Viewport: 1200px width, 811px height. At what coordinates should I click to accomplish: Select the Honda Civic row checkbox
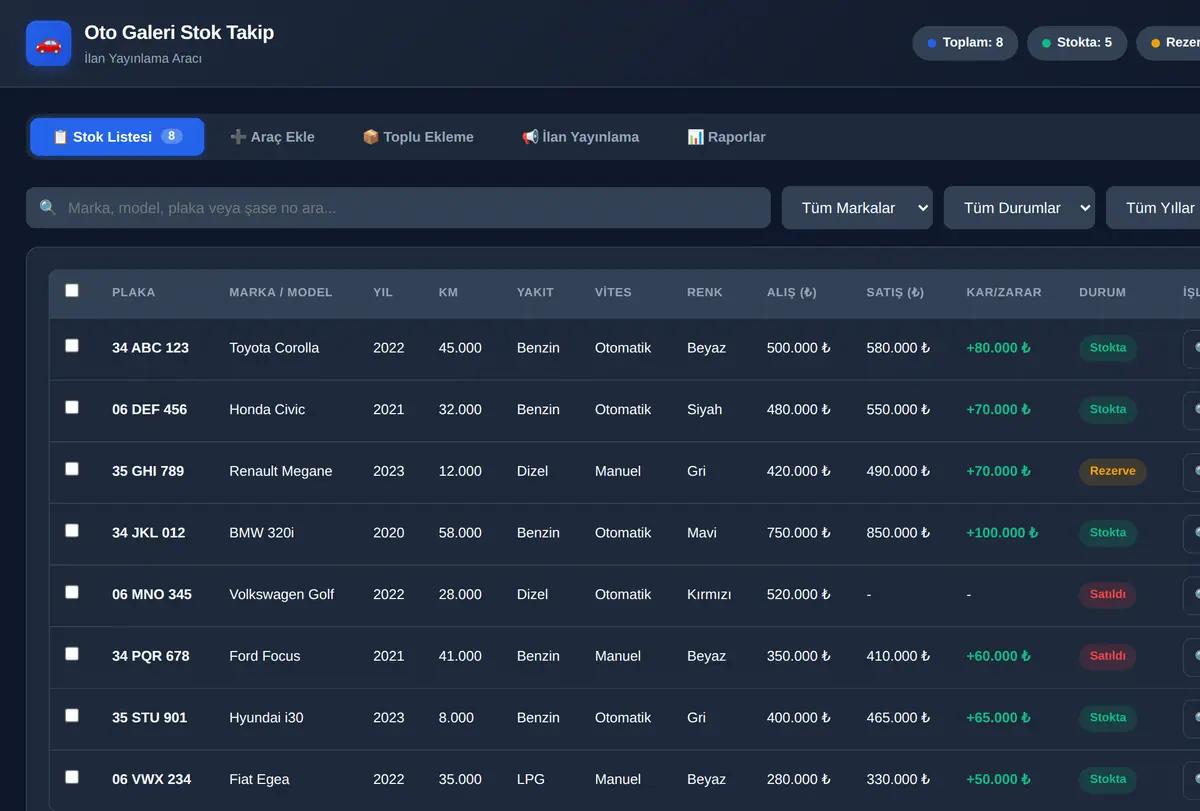72,408
